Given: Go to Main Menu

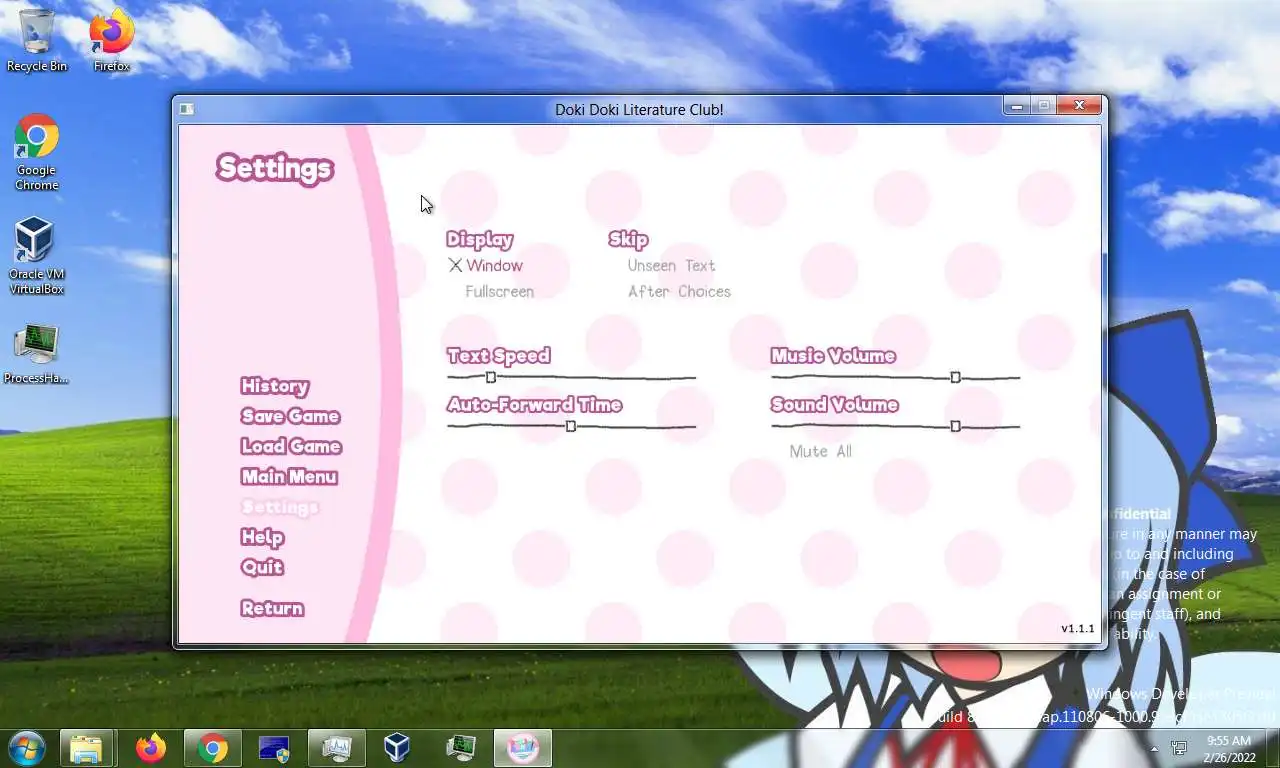Looking at the screenshot, I should 288,477.
